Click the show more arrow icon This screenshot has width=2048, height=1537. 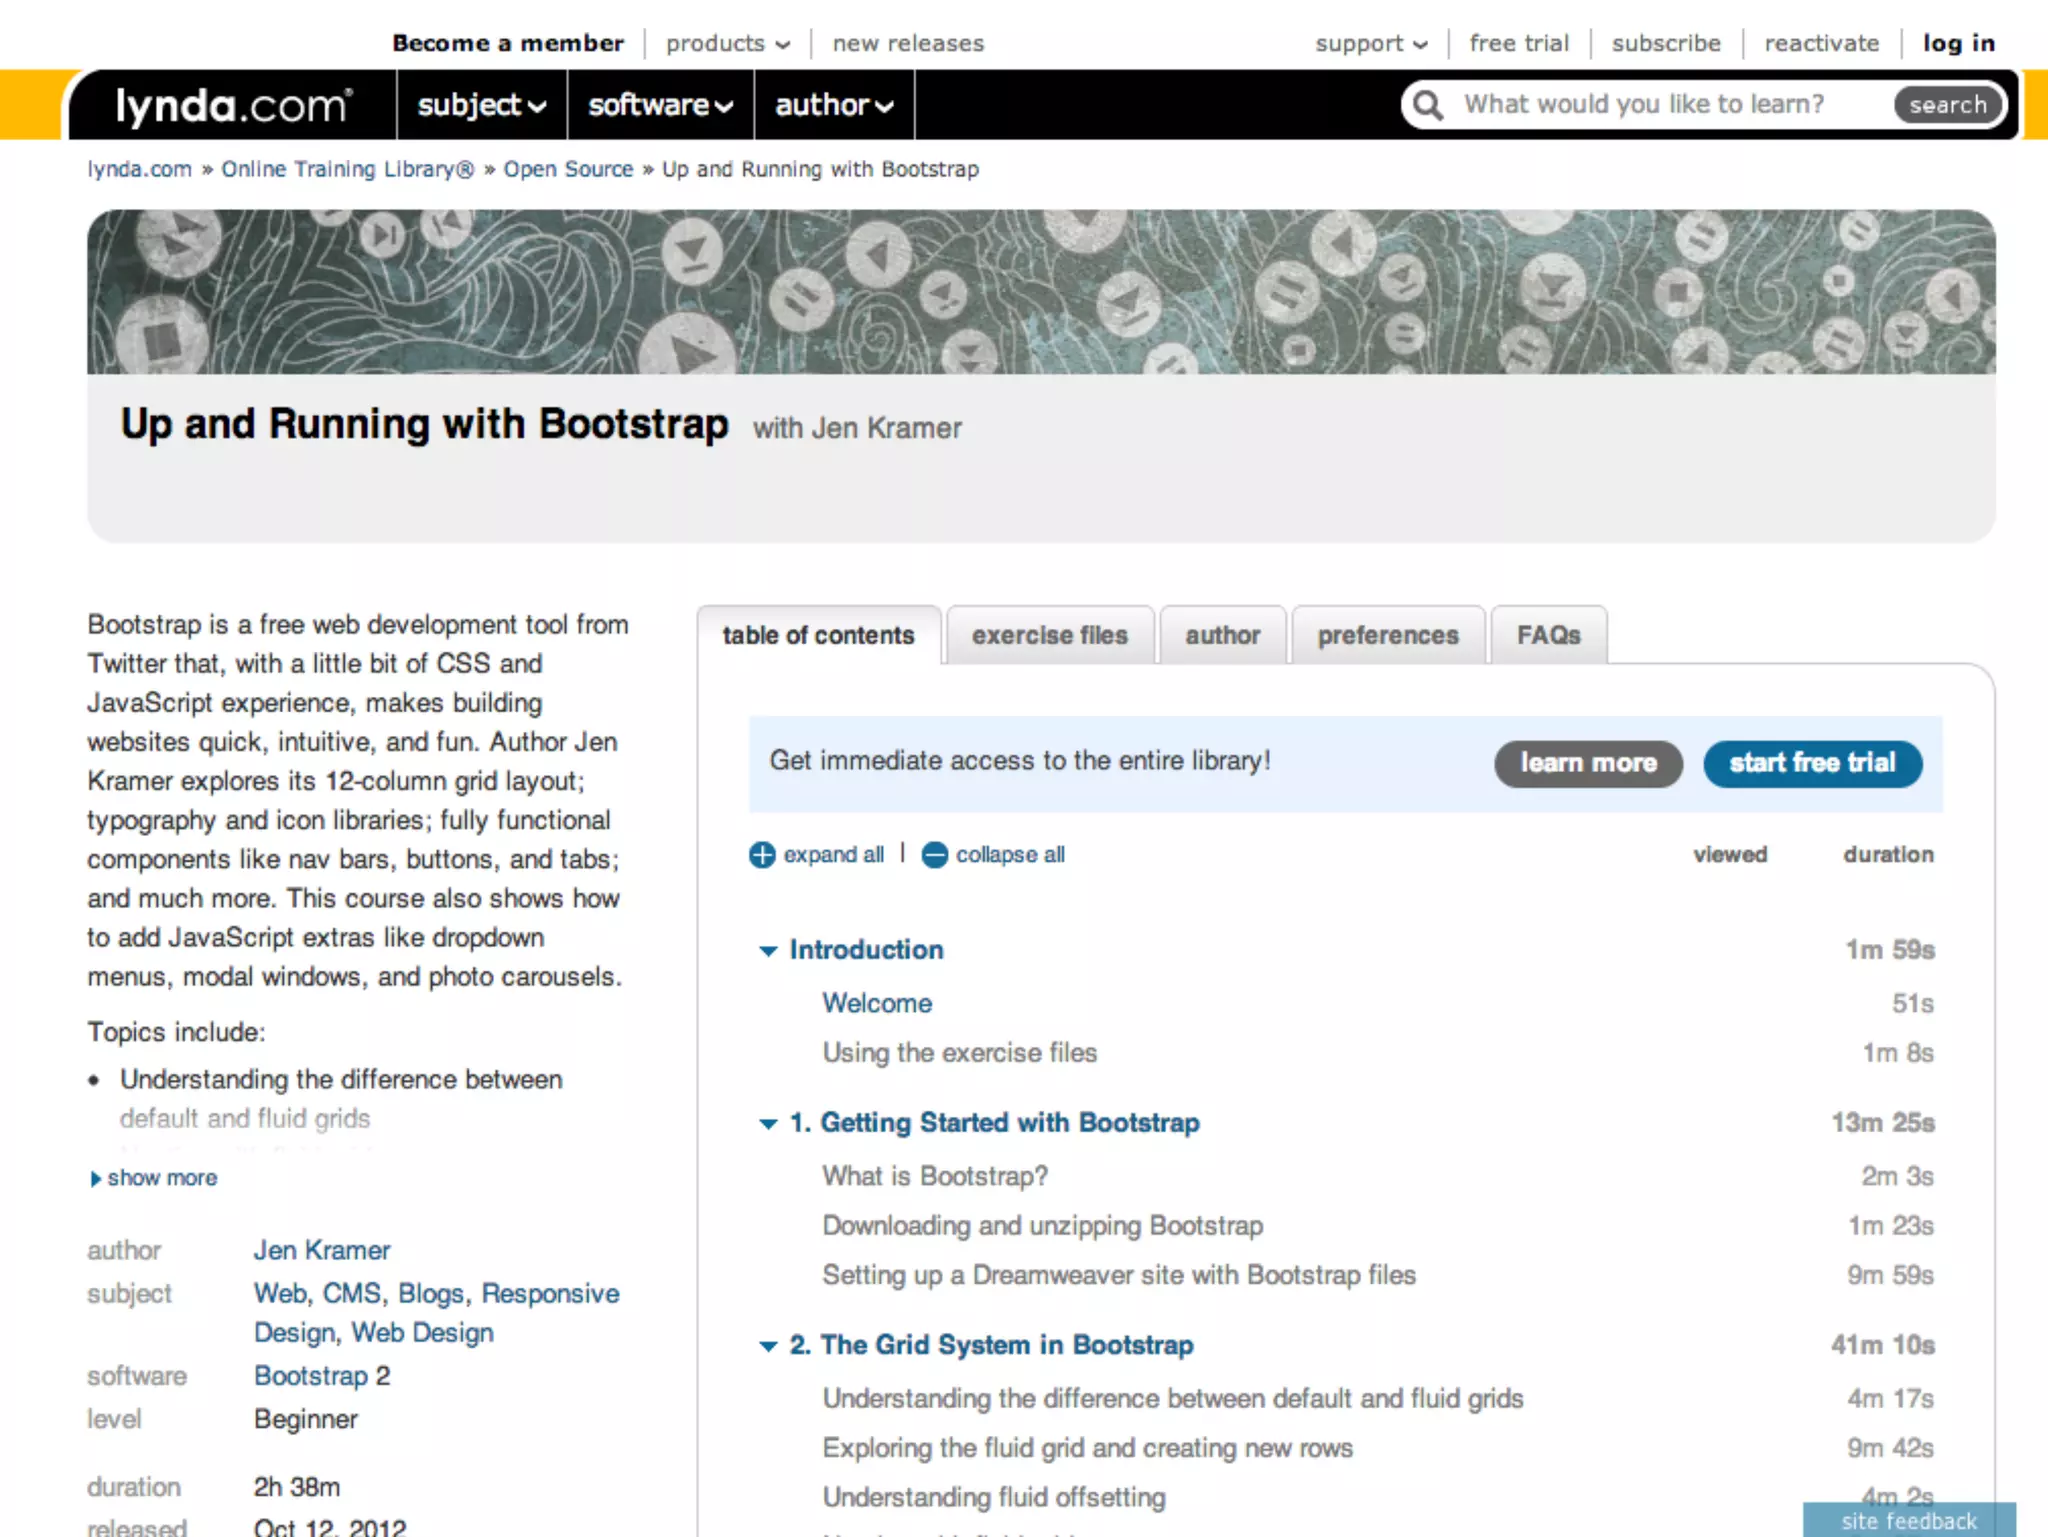[95, 1179]
